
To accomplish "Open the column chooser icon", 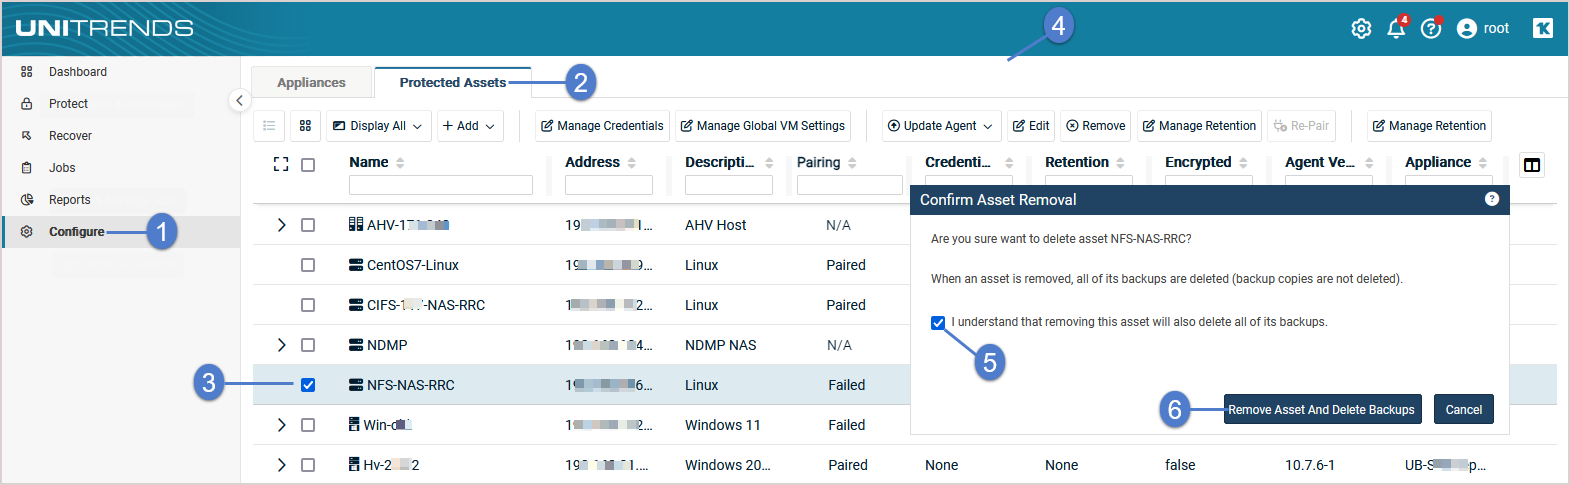I will pos(1532,165).
